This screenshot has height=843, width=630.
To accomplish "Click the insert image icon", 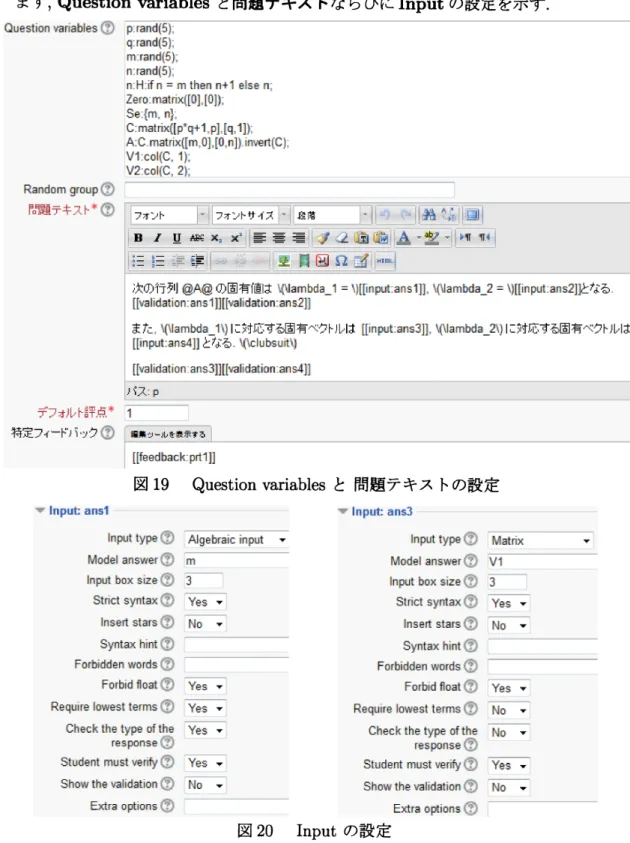I will pyautogui.click(x=283, y=261).
